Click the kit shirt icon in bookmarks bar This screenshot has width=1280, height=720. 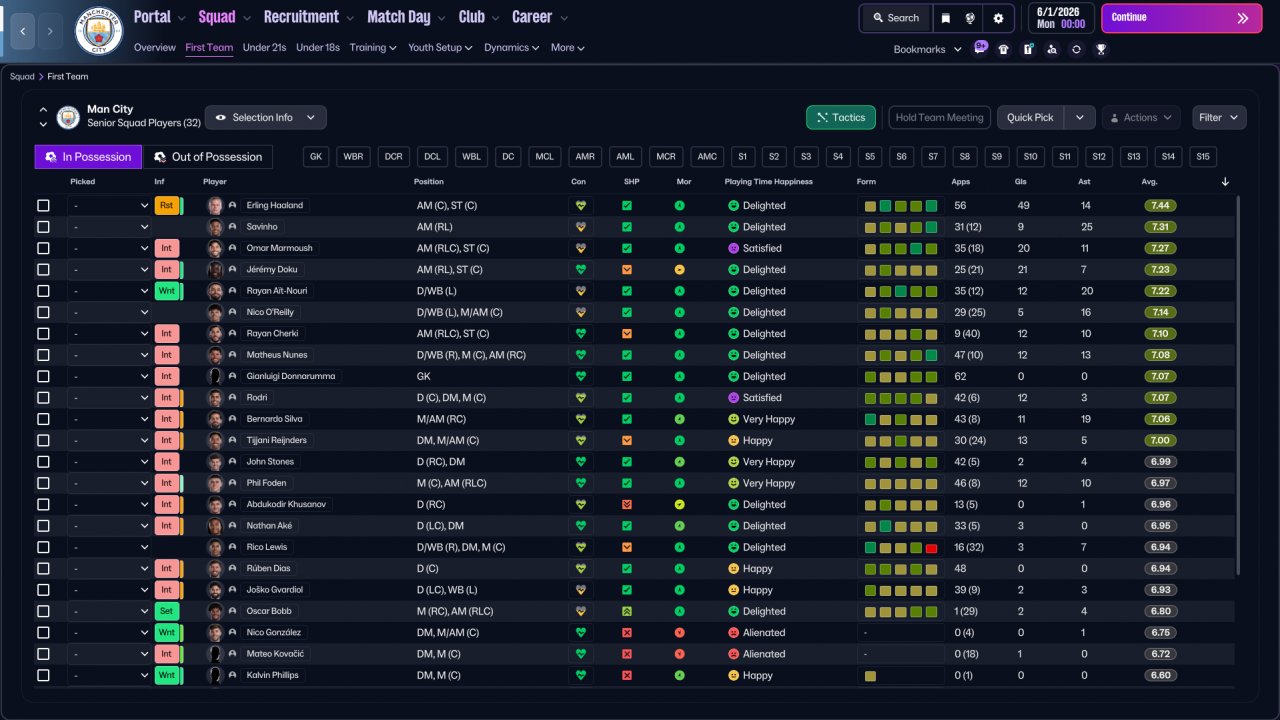[1004, 49]
